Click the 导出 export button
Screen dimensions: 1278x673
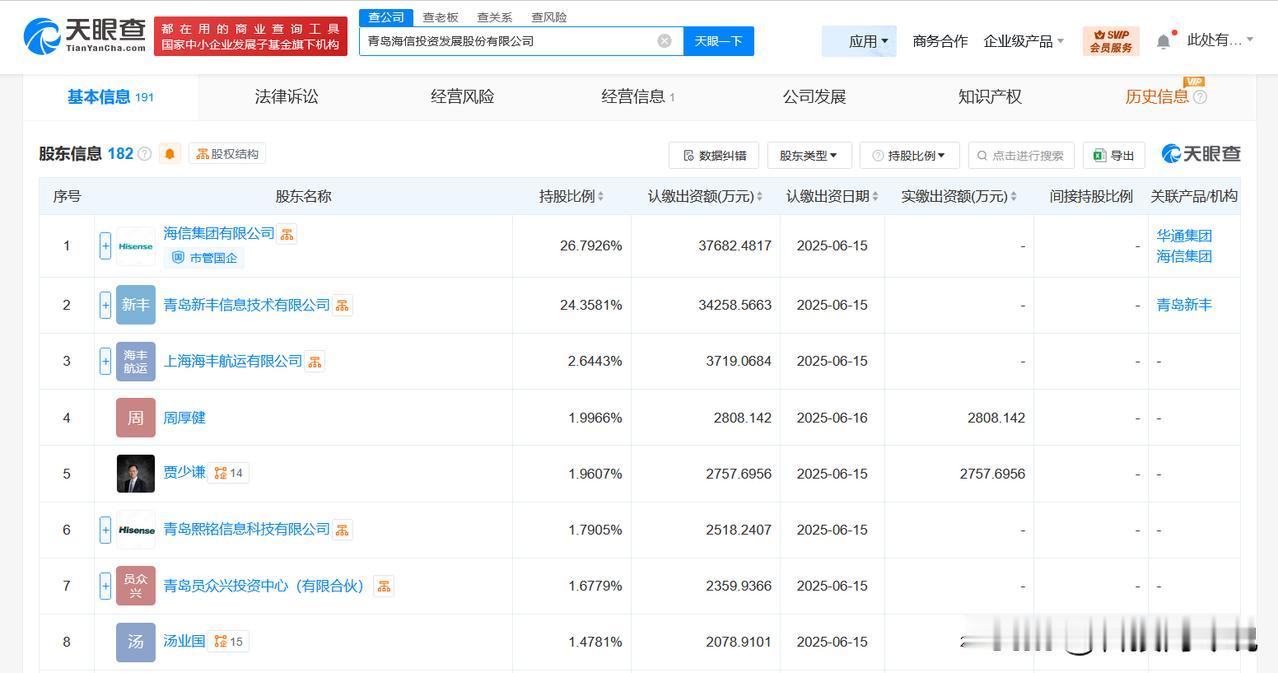[1114, 155]
